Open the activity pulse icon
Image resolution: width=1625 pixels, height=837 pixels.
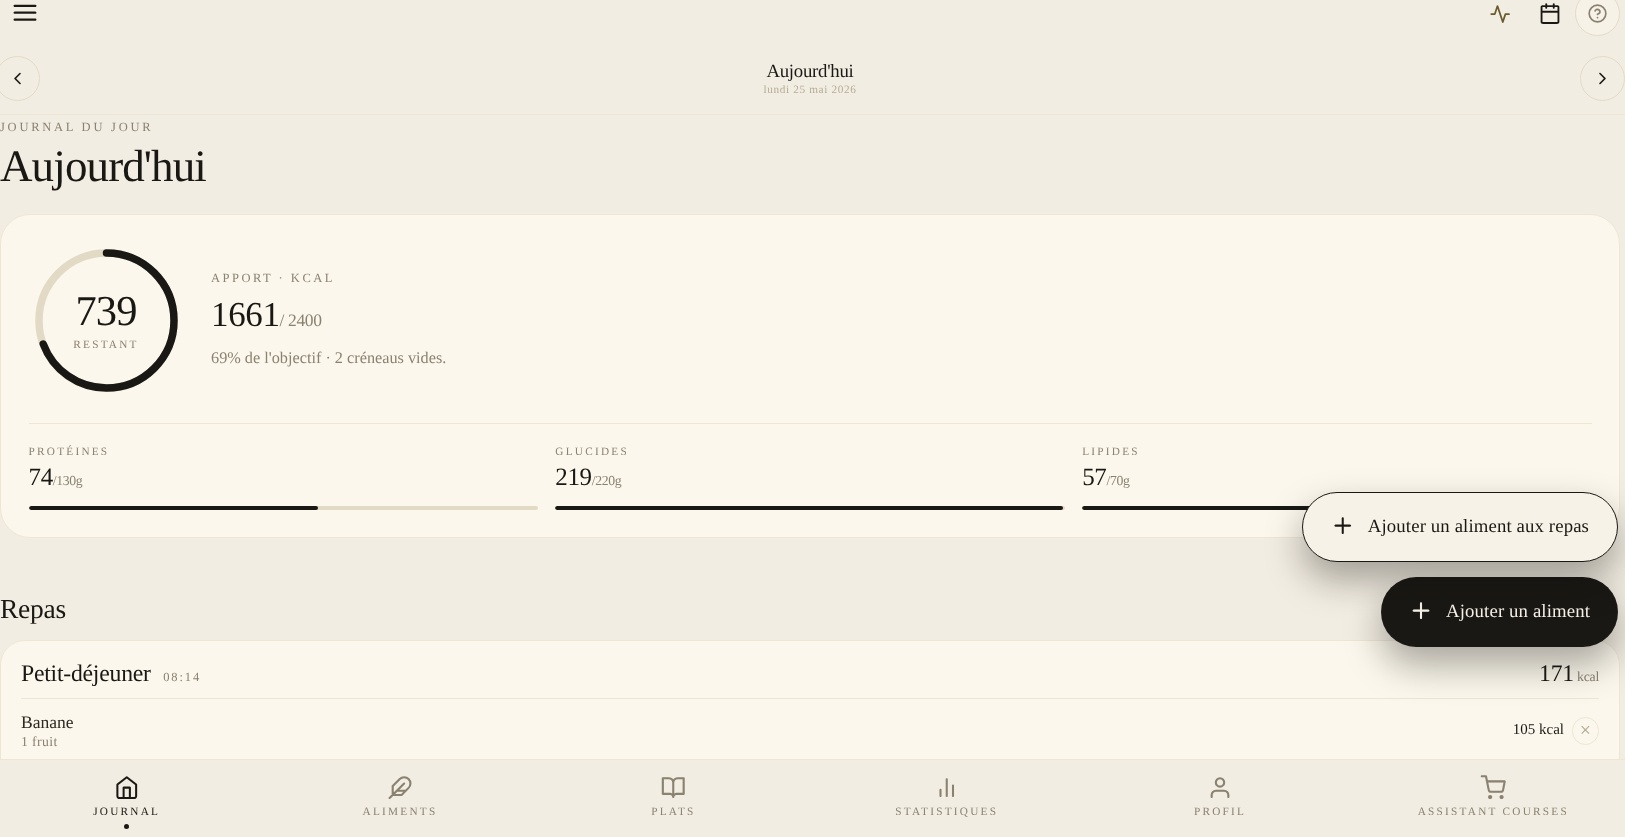[1500, 14]
